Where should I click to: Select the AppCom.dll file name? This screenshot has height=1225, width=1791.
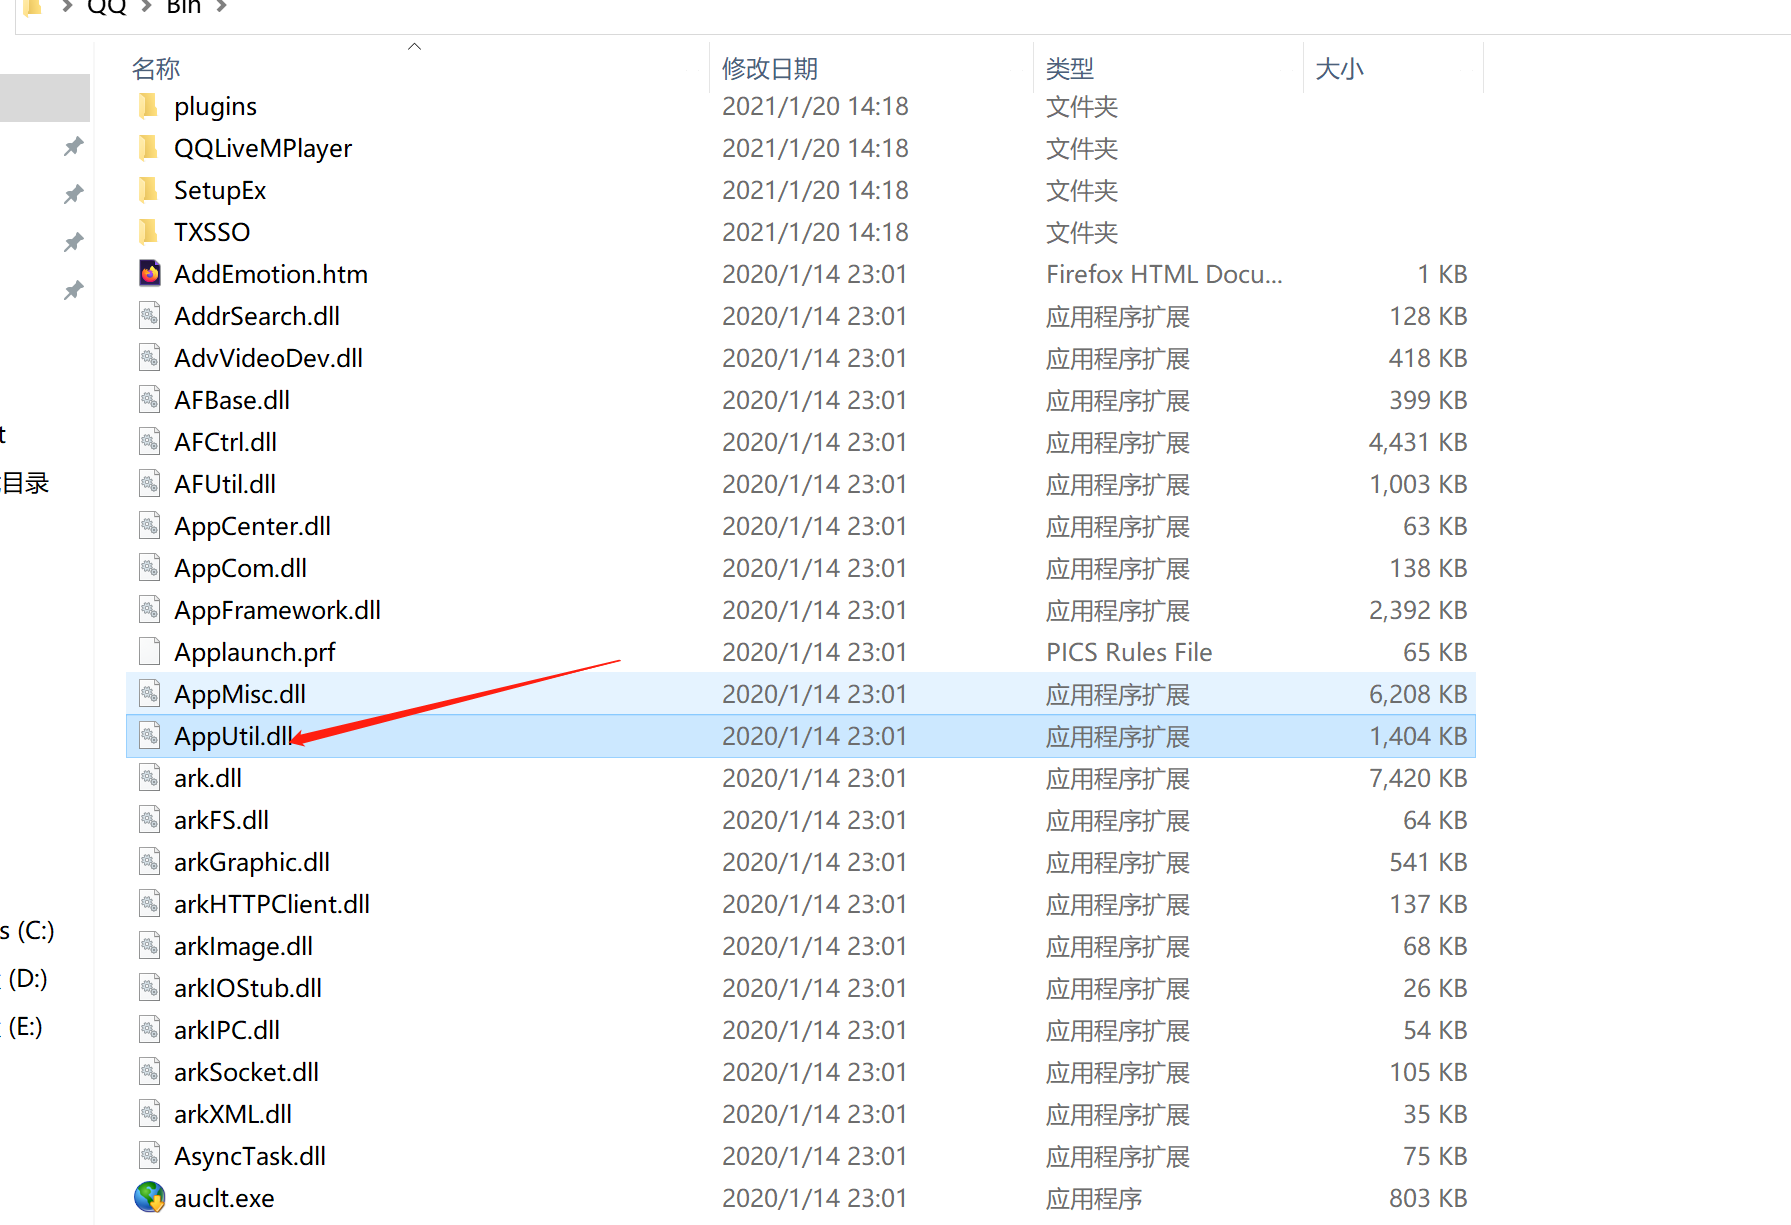(x=240, y=569)
